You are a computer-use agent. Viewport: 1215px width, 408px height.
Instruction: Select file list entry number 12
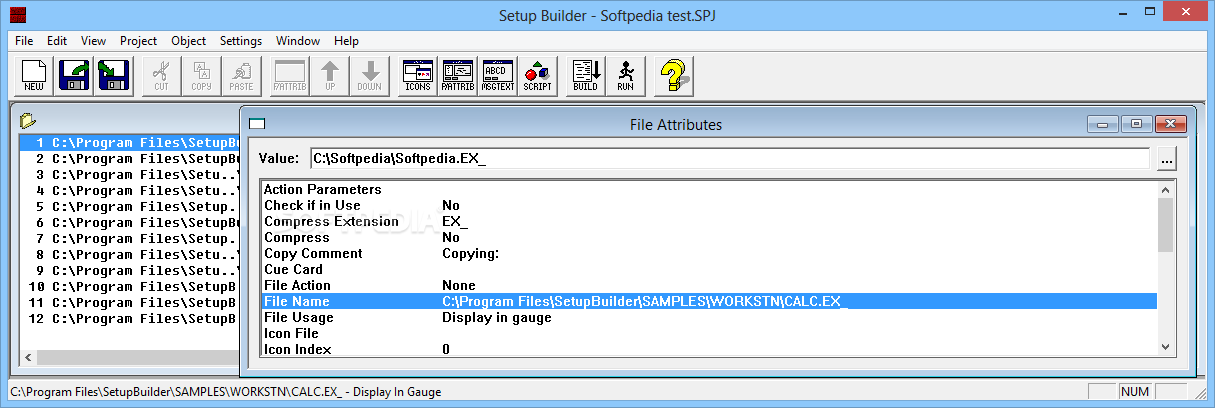tap(130, 318)
